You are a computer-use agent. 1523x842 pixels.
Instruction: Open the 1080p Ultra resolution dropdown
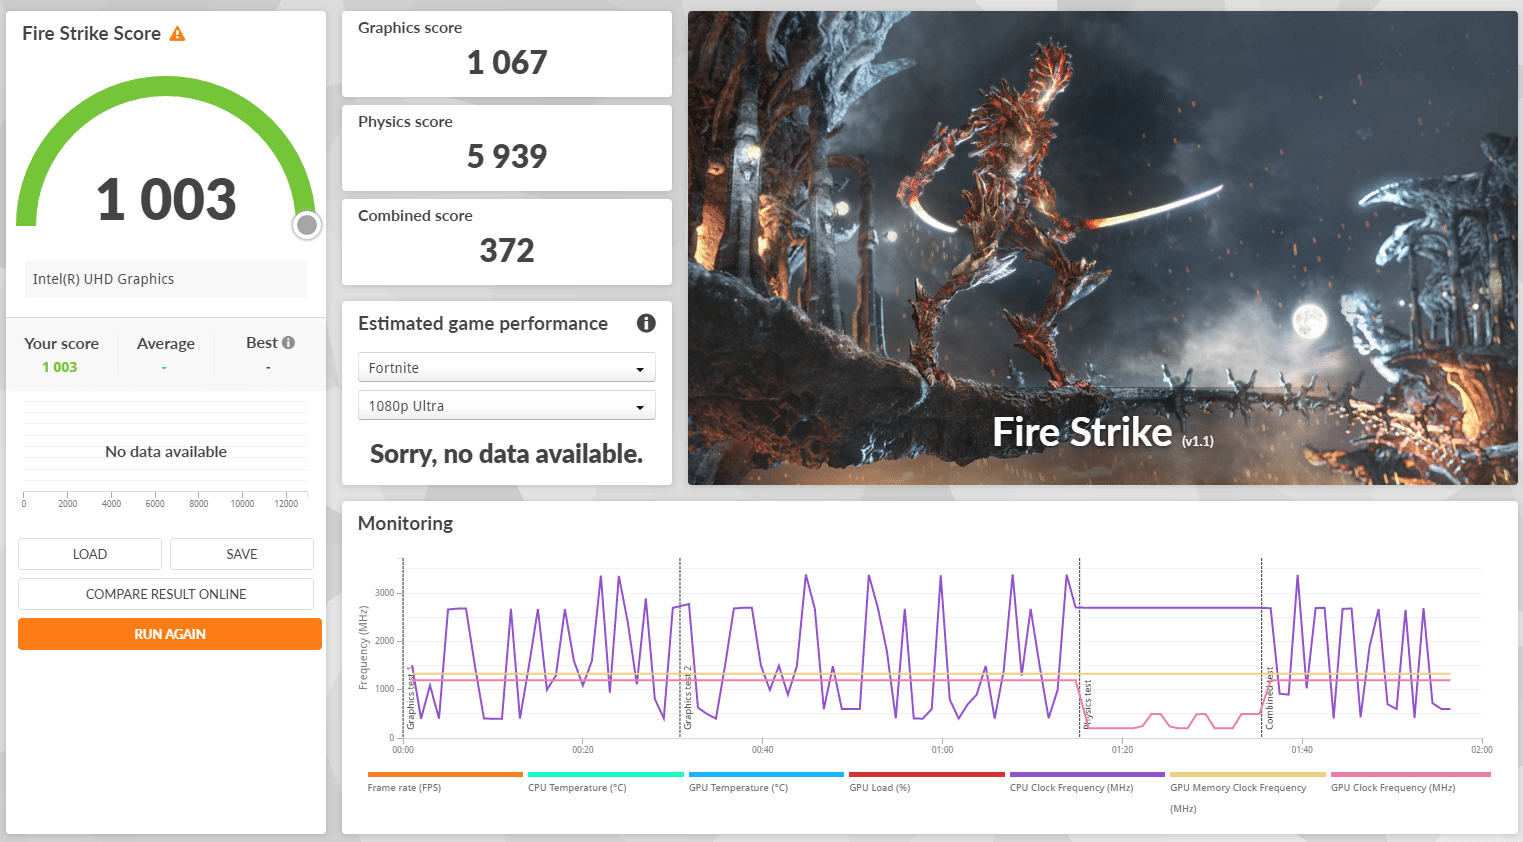point(506,406)
